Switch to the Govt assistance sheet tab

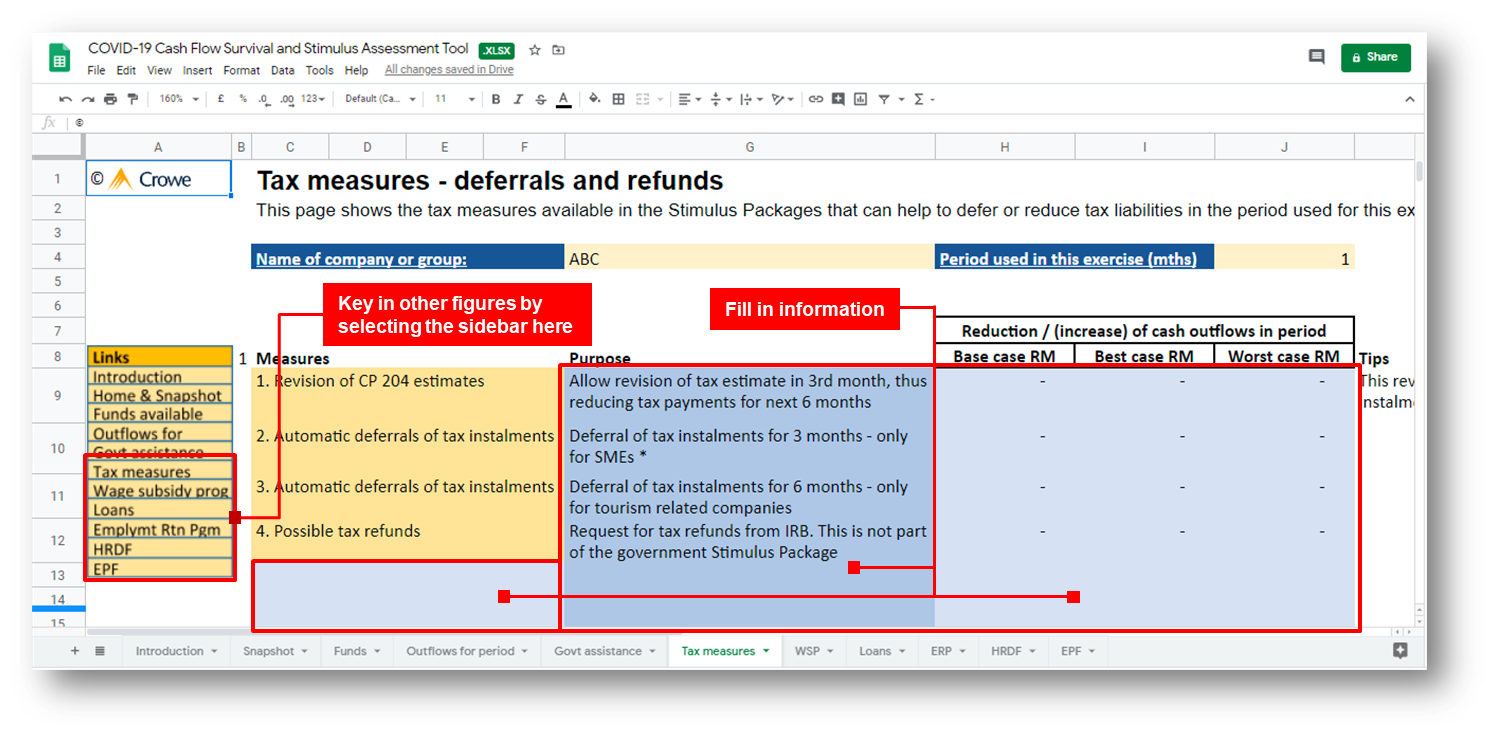598,651
